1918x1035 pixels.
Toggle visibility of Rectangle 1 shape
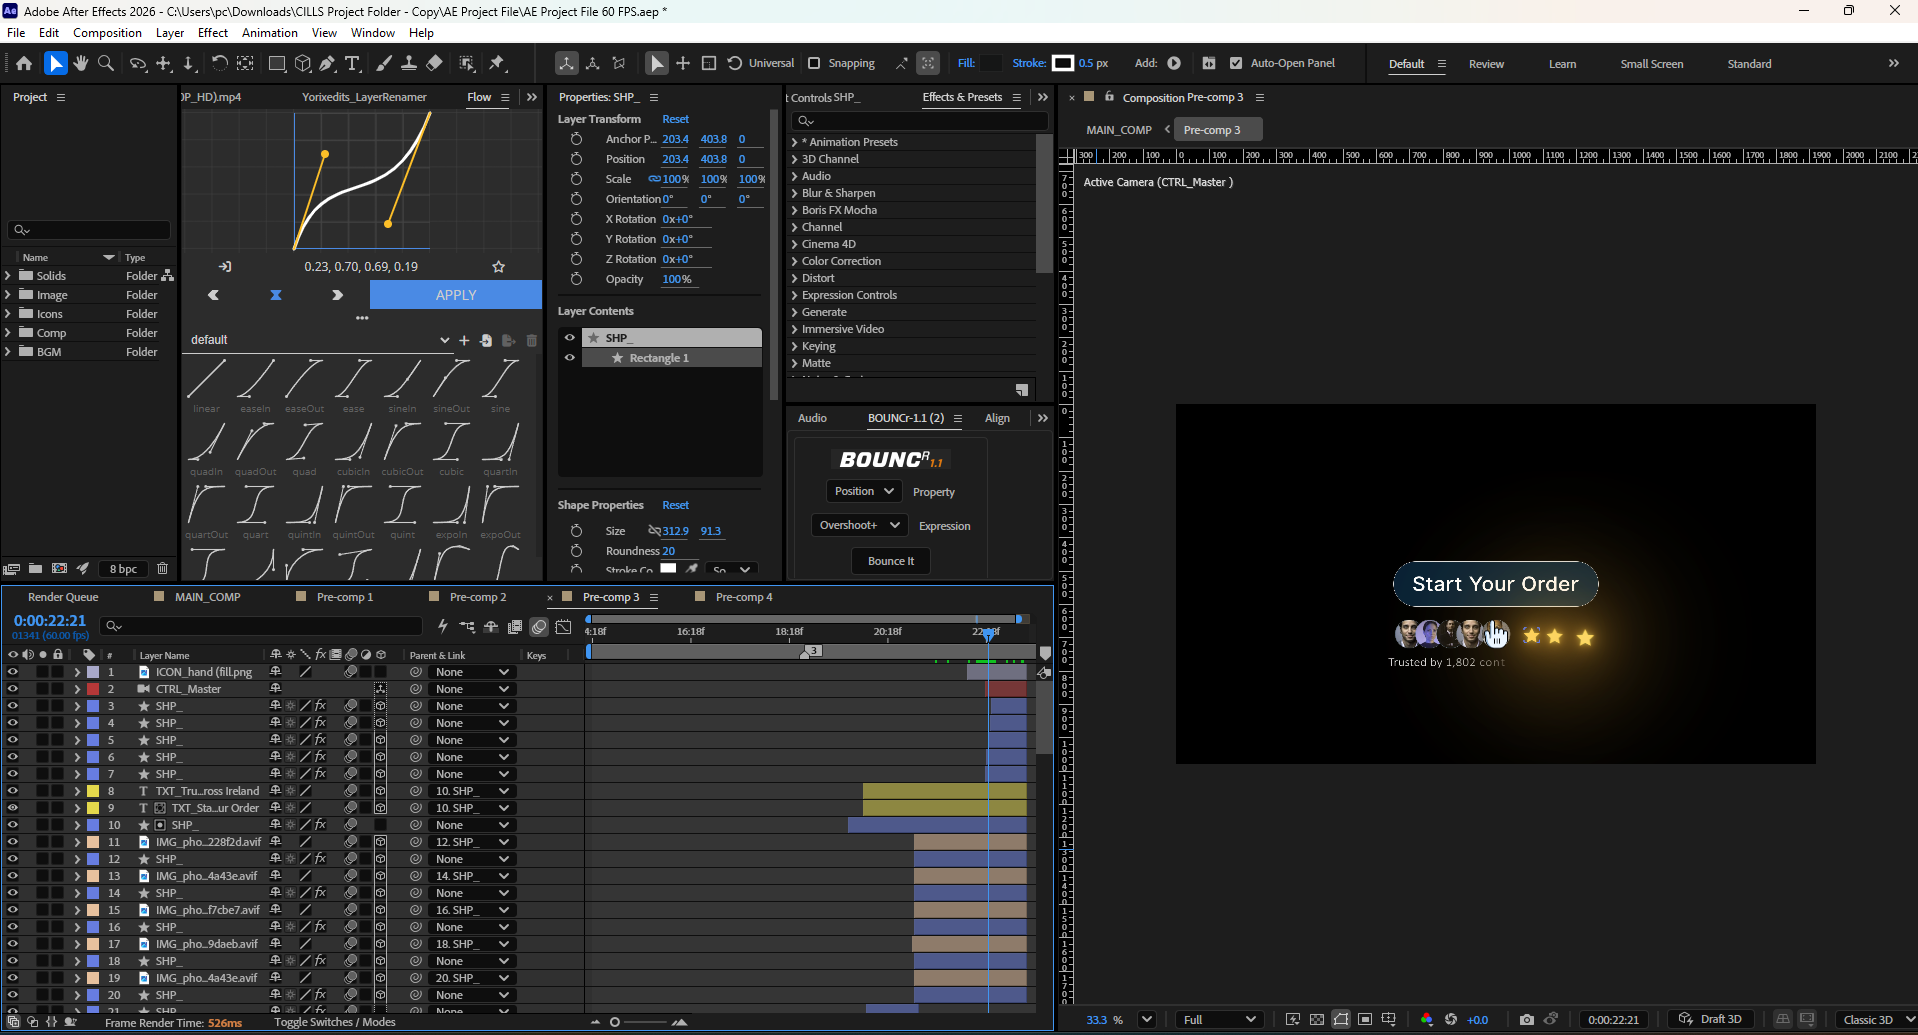[570, 358]
